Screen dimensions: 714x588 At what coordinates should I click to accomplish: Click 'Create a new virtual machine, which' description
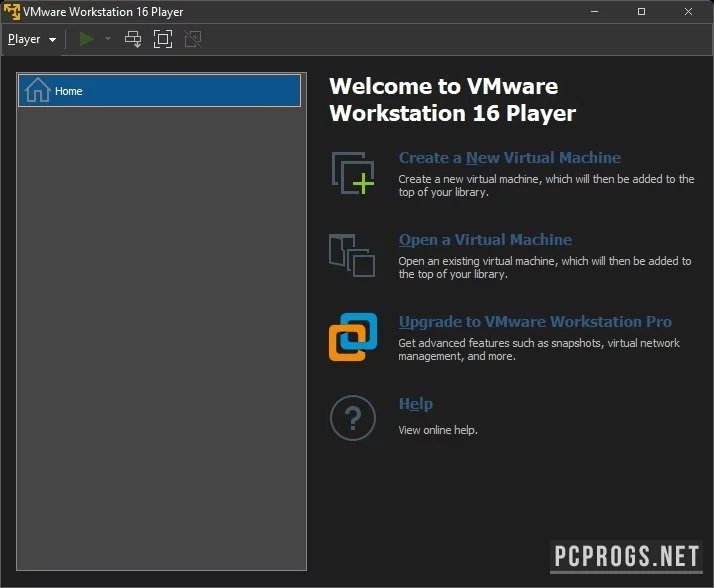(546, 185)
